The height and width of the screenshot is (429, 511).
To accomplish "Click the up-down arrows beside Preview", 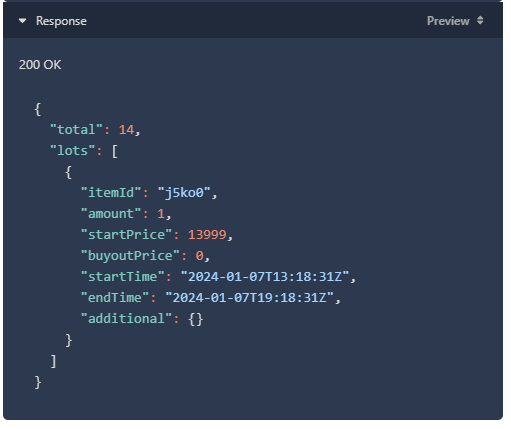I will tap(480, 20).
